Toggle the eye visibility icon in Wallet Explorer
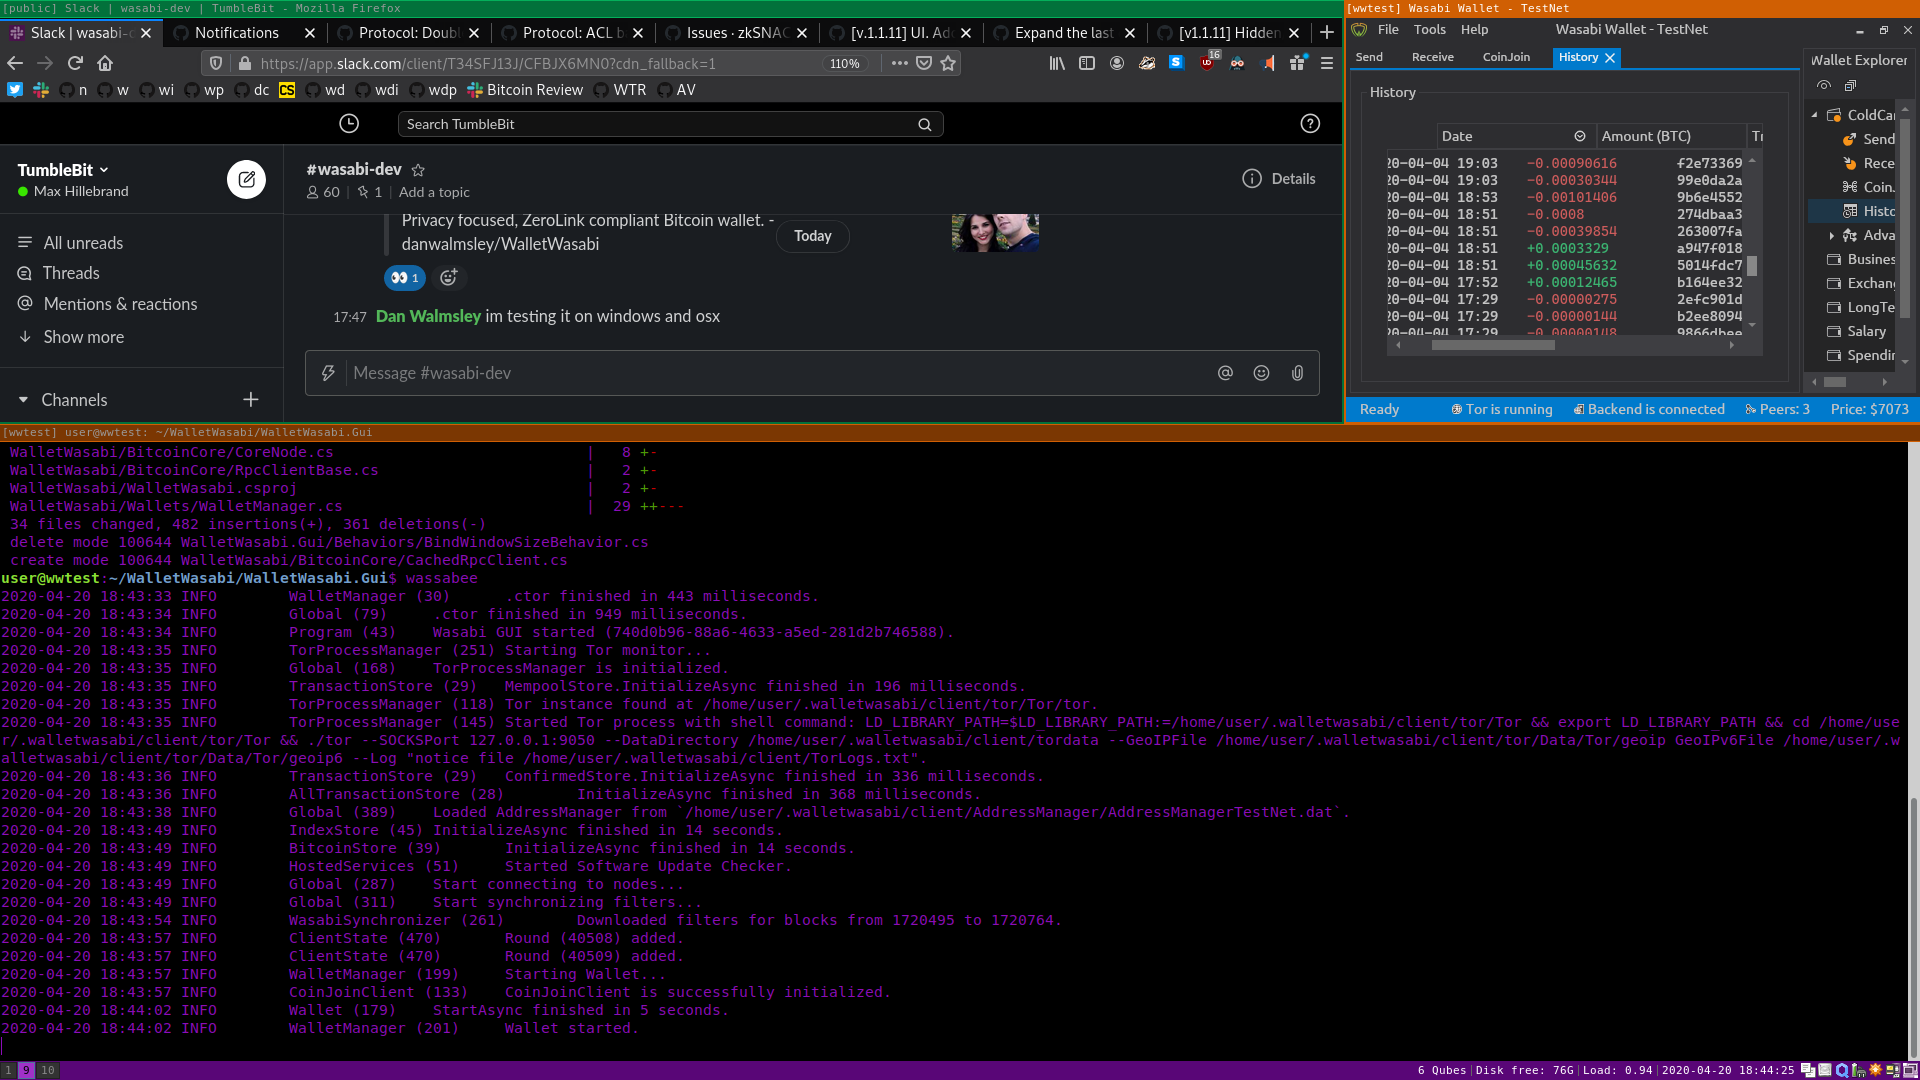The width and height of the screenshot is (1920, 1080). point(1823,86)
